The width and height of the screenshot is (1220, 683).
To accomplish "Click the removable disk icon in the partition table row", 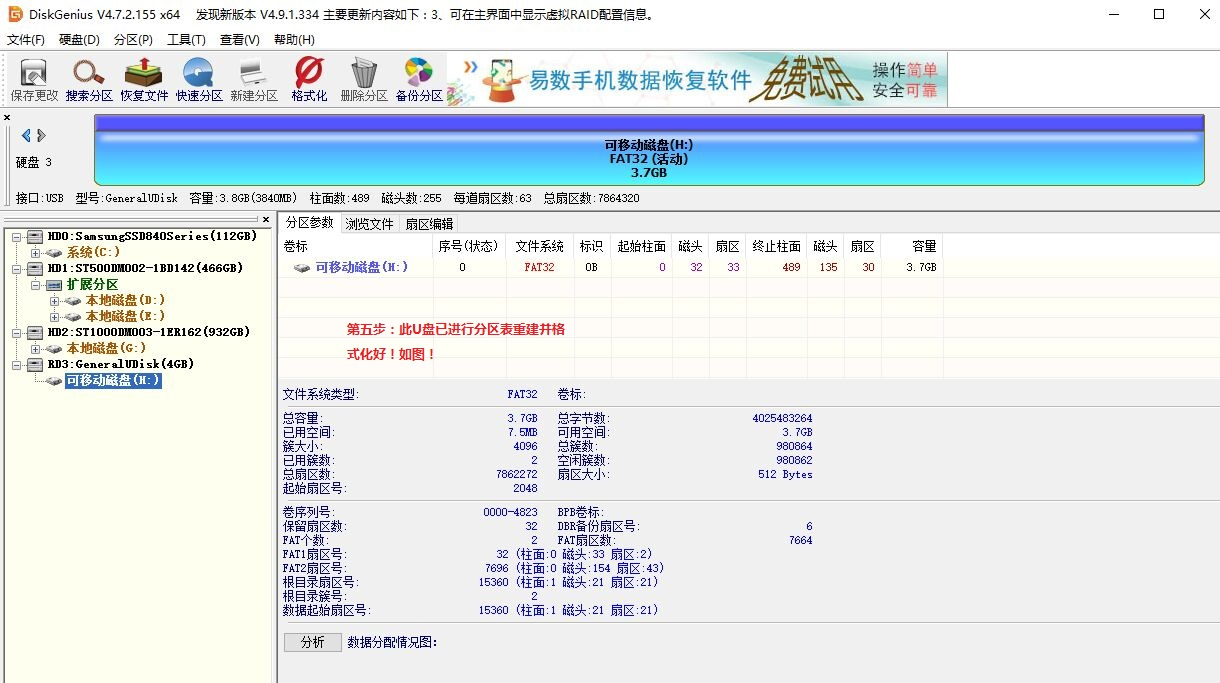I will [301, 267].
